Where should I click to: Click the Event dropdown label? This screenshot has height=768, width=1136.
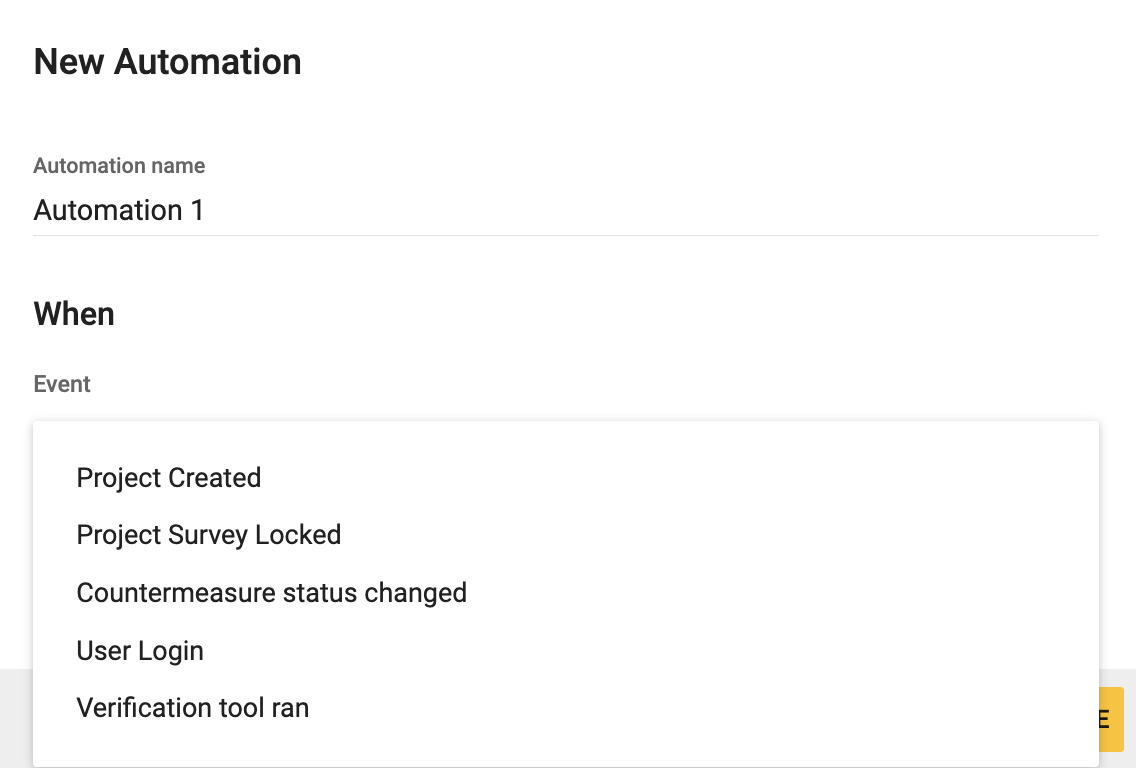[62, 384]
